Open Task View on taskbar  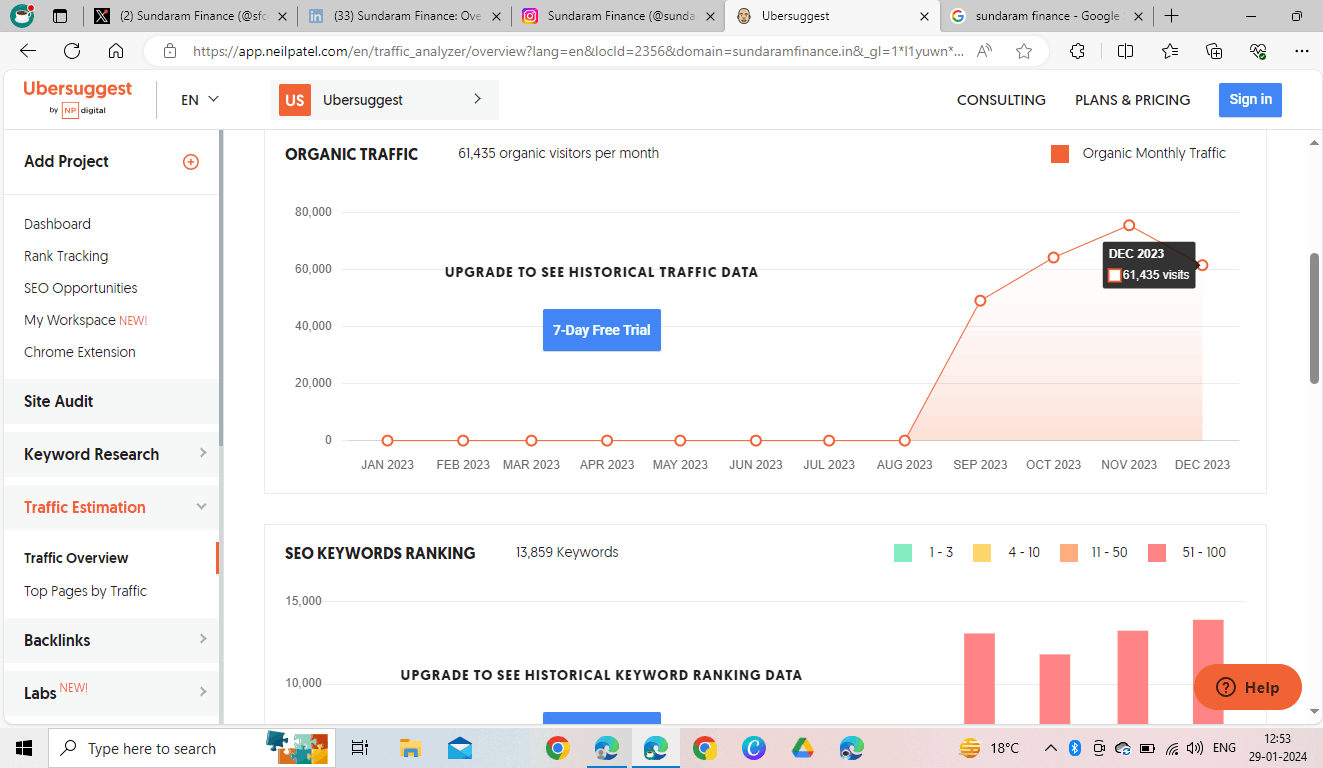(360, 748)
